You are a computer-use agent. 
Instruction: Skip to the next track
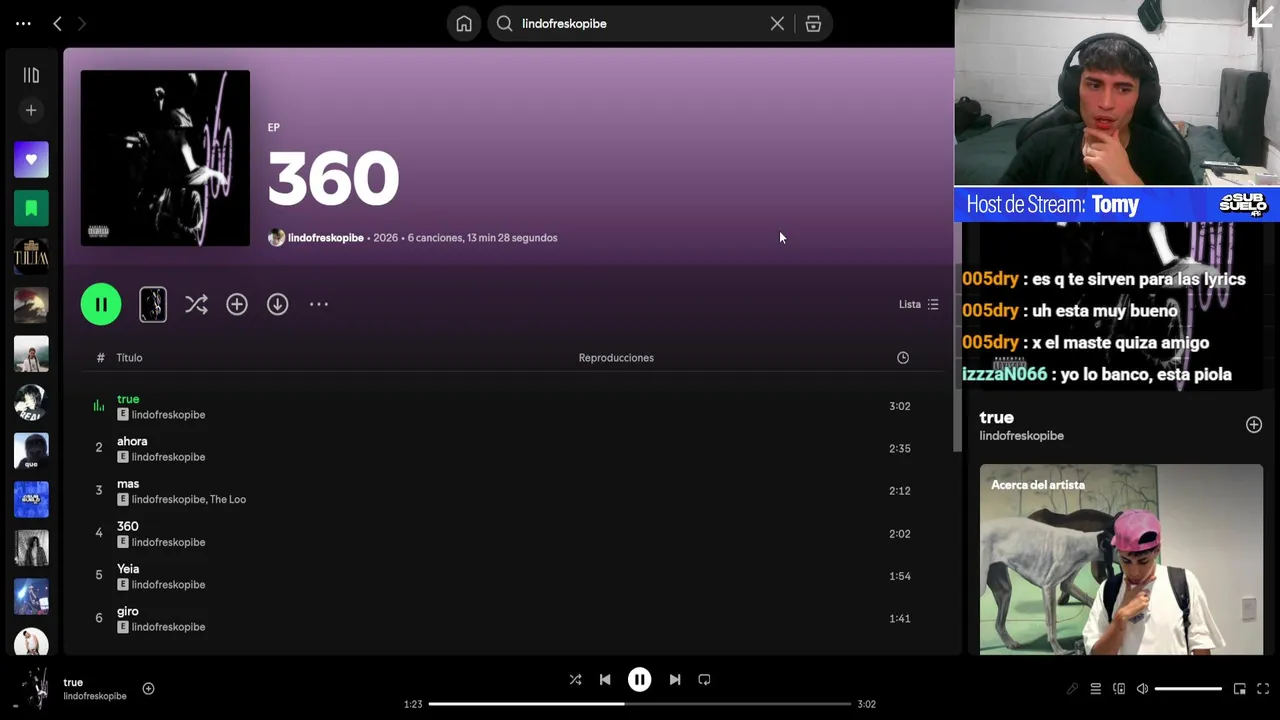click(x=675, y=680)
